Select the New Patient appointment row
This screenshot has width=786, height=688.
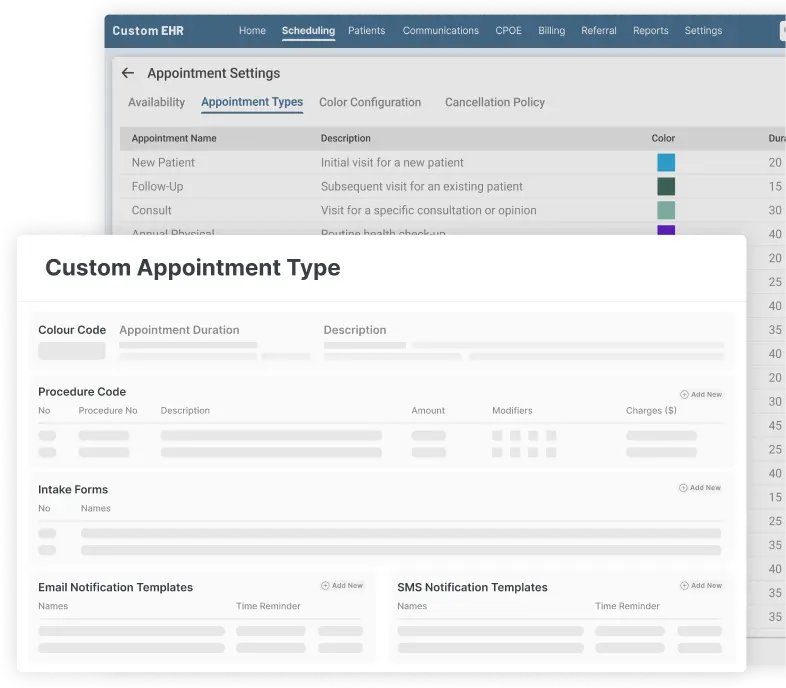click(163, 162)
